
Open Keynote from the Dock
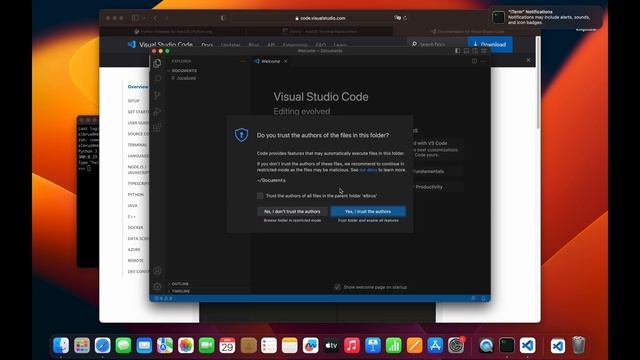point(373,345)
